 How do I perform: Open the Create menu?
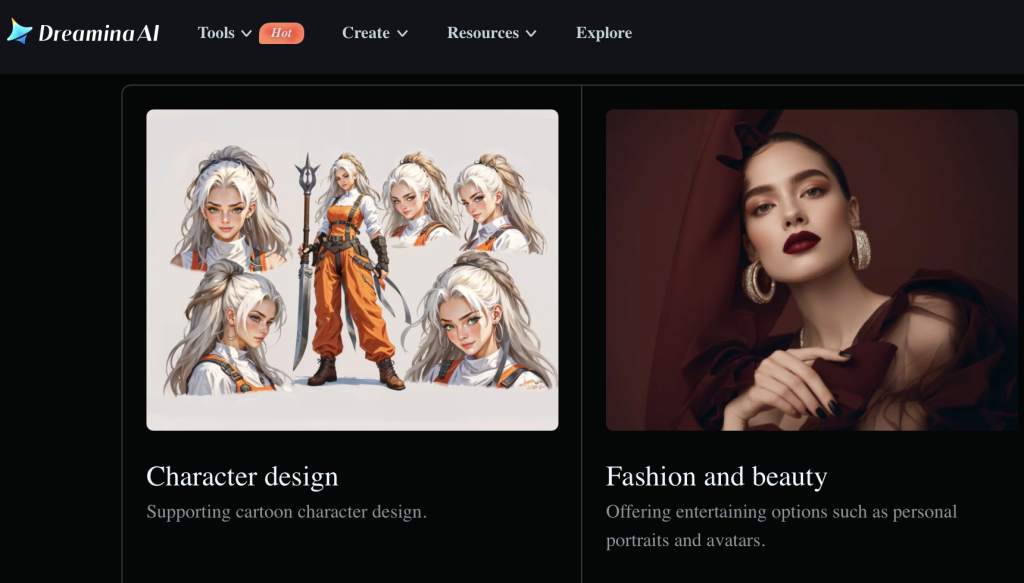(x=366, y=33)
